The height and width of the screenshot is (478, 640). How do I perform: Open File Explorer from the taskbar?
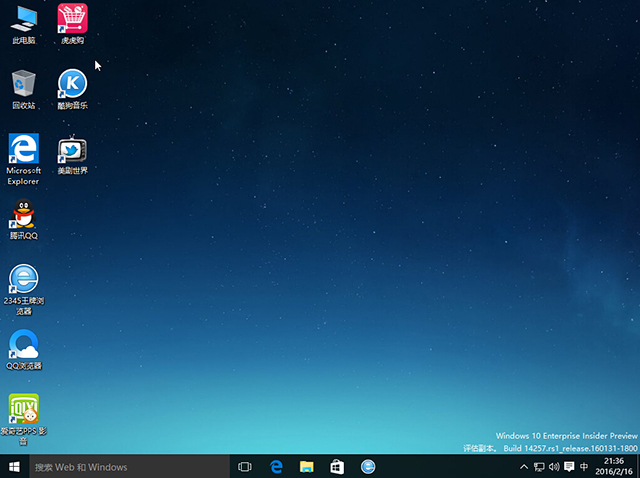[307, 467]
